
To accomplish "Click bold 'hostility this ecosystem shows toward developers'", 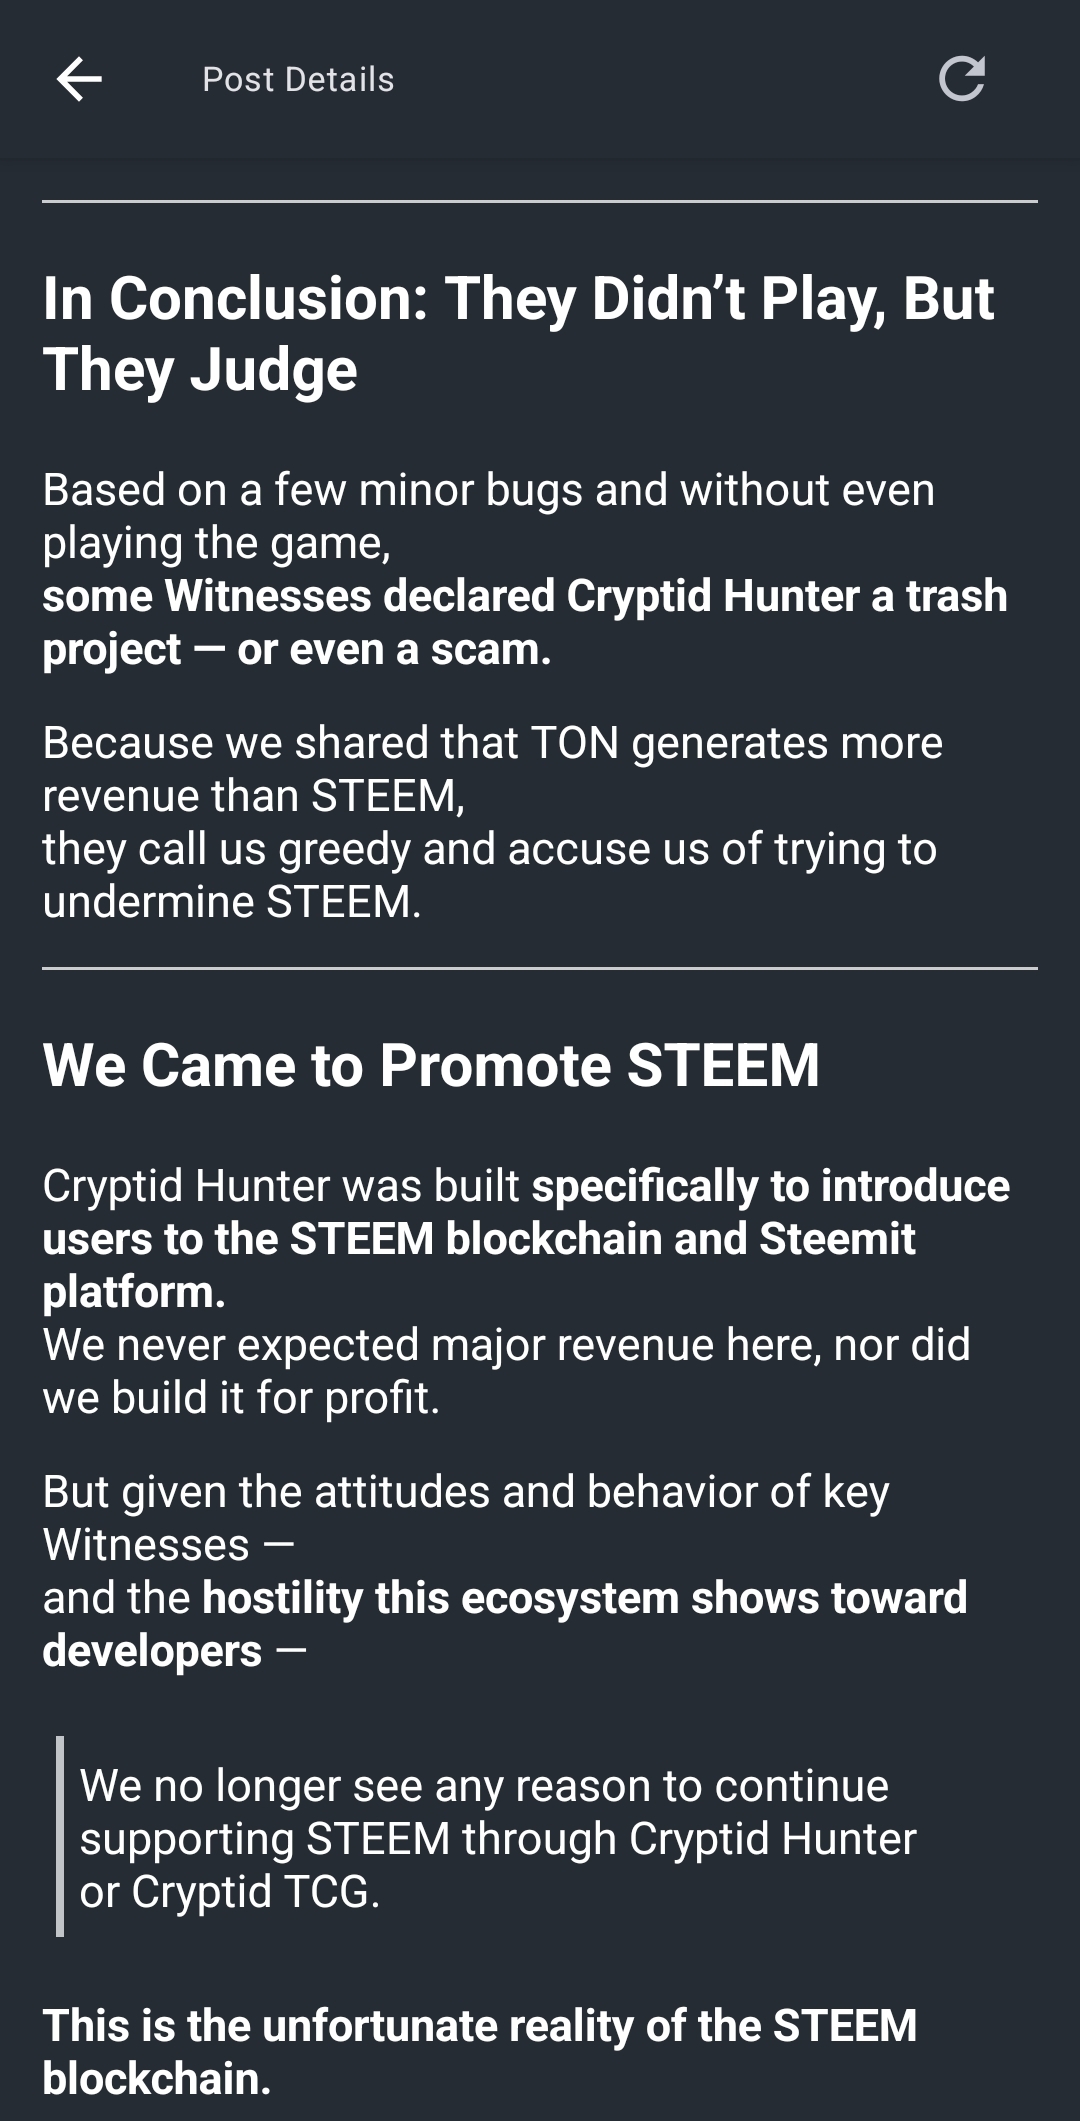I will 505,1624.
